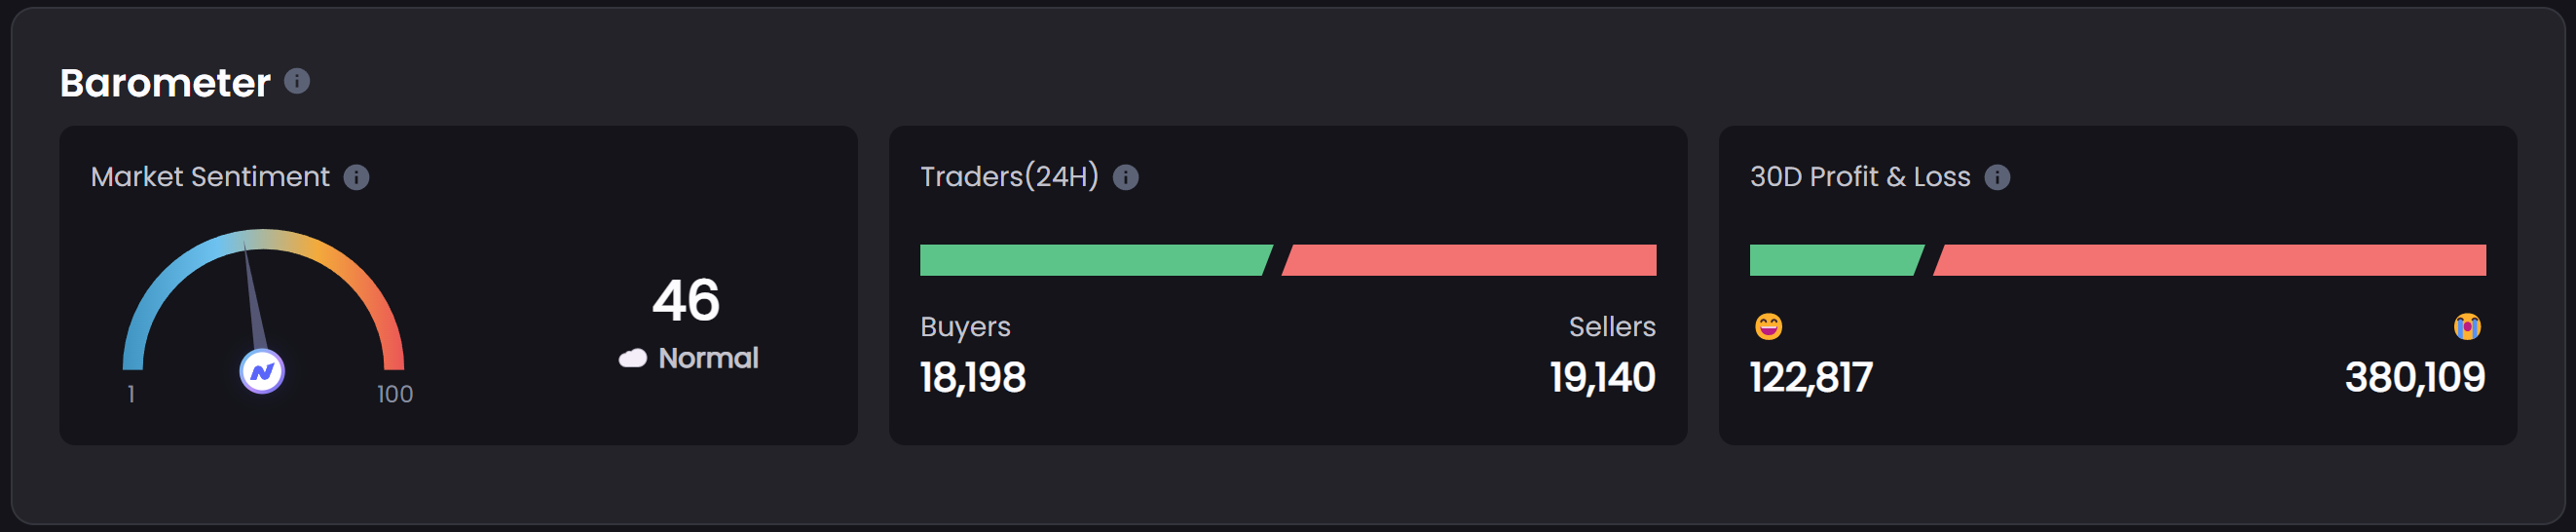Screen dimensions: 2576x532
Task: Click the info icon beside Barometer heading
Action: point(297,81)
